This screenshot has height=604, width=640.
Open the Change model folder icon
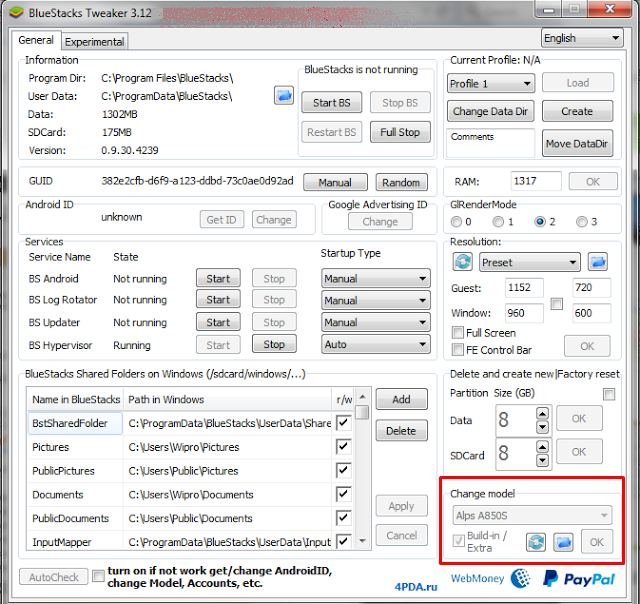pos(563,542)
